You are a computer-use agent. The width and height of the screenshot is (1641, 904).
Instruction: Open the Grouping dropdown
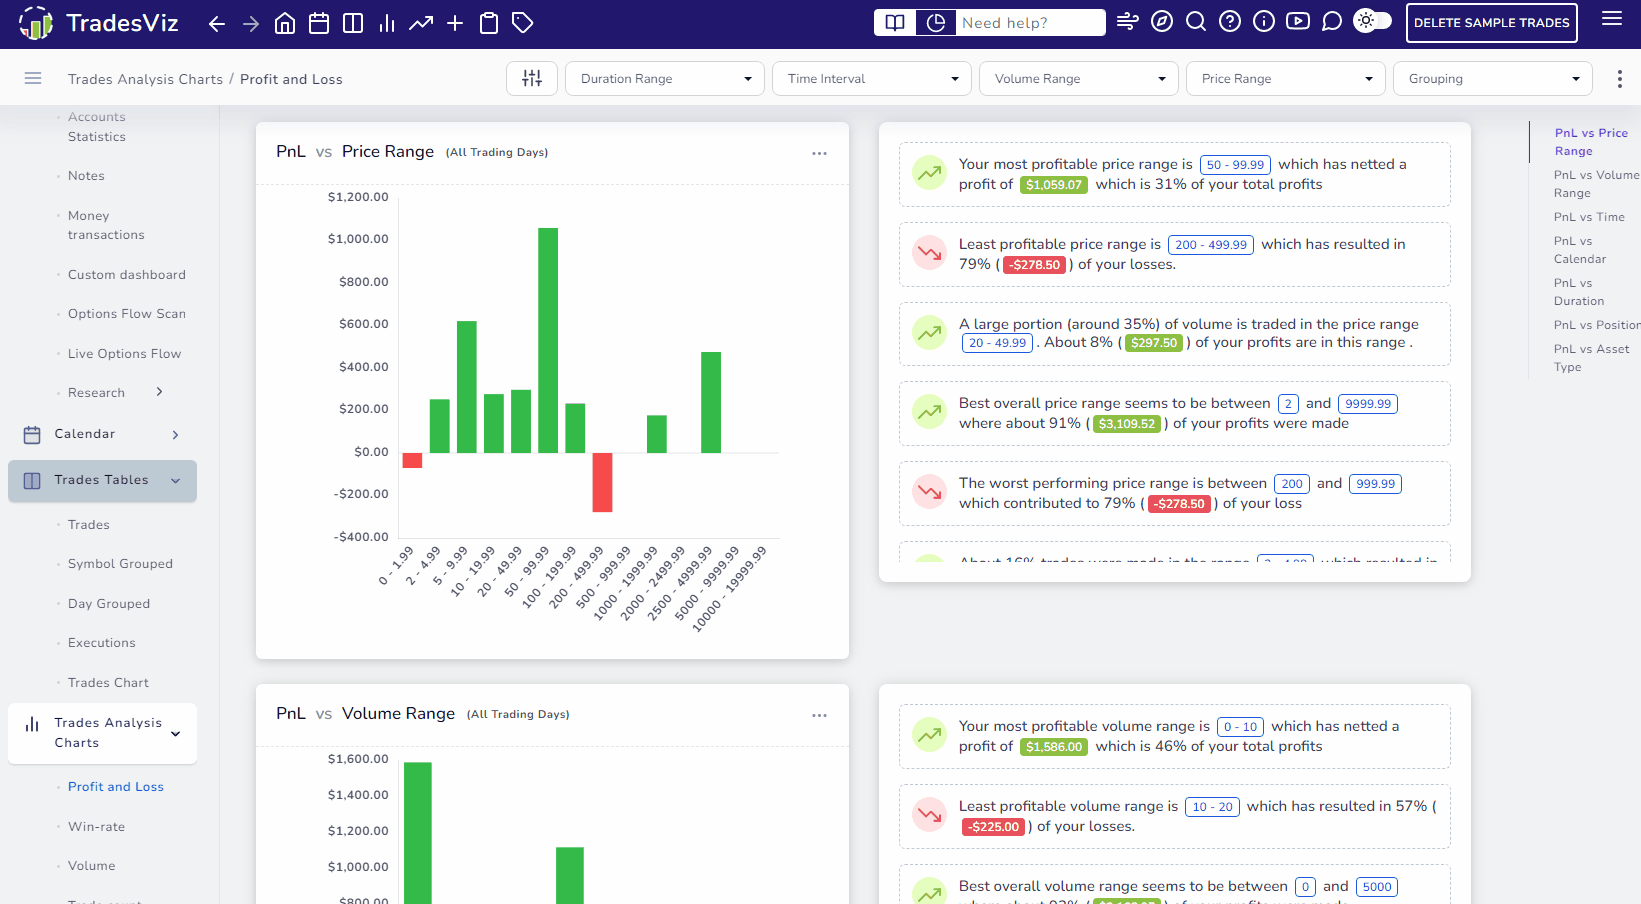[1493, 79]
